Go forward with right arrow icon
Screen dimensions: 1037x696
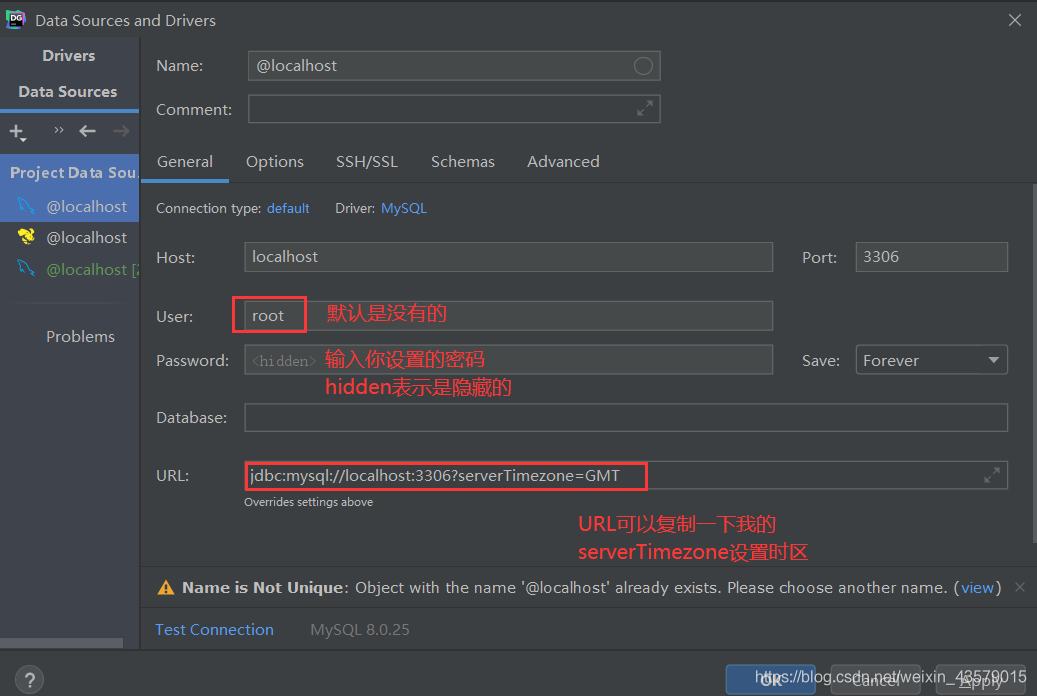click(x=121, y=131)
